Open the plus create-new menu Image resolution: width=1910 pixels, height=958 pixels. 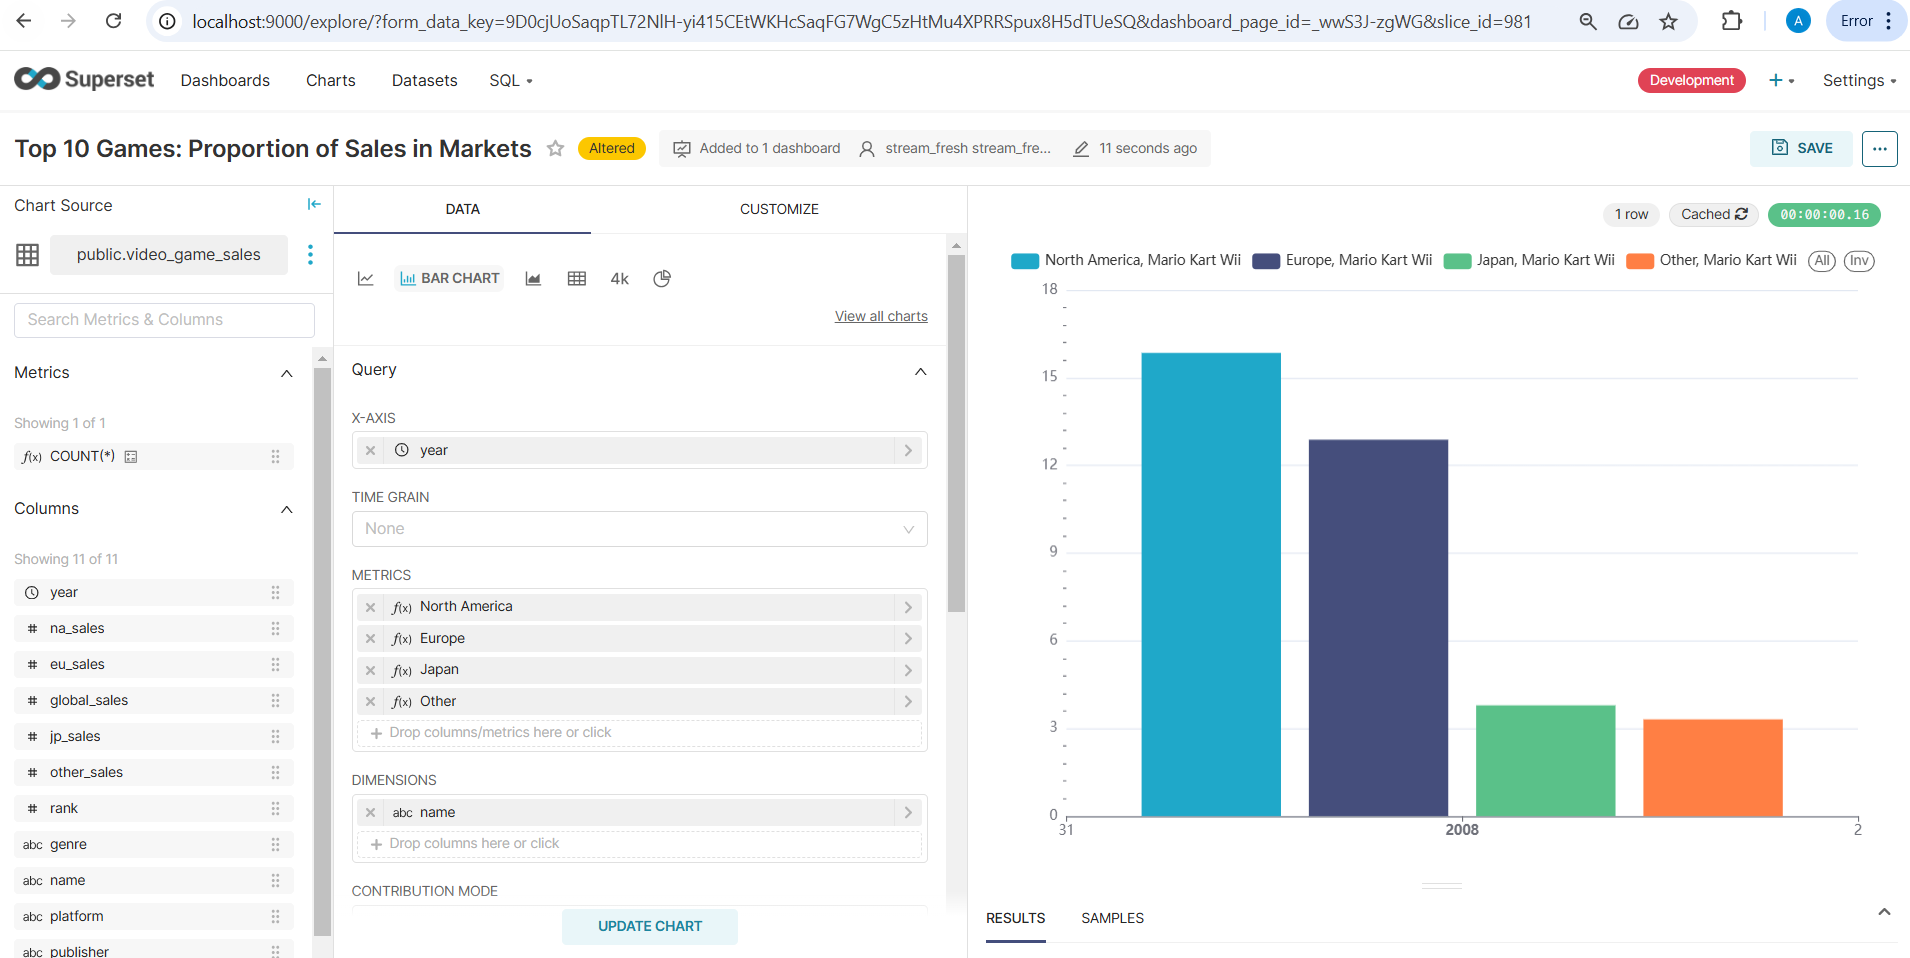pyautogui.click(x=1781, y=80)
